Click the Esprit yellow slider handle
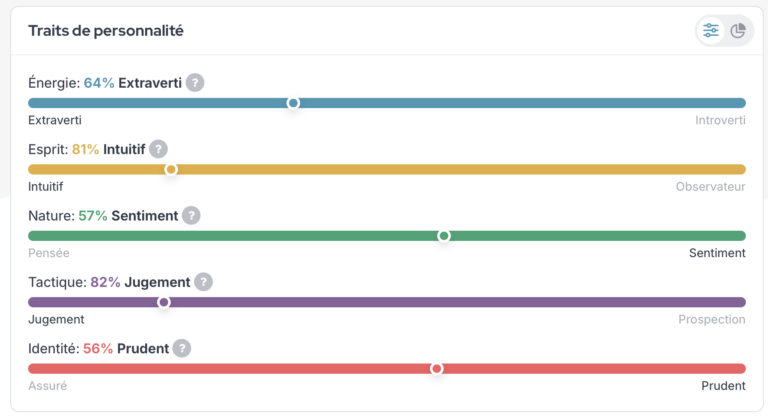The width and height of the screenshot is (768, 418). (171, 170)
